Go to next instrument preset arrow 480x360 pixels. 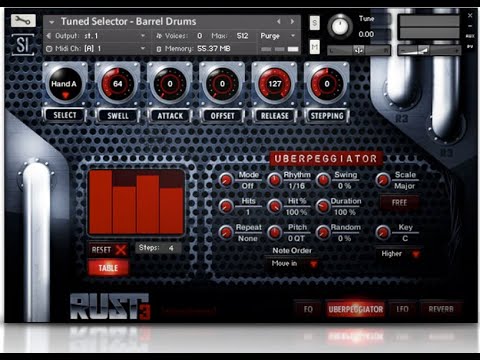coord(292,22)
